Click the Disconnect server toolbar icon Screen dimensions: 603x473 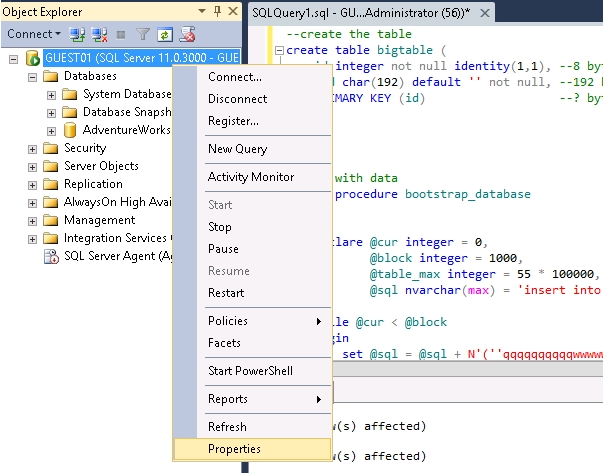(x=97, y=34)
